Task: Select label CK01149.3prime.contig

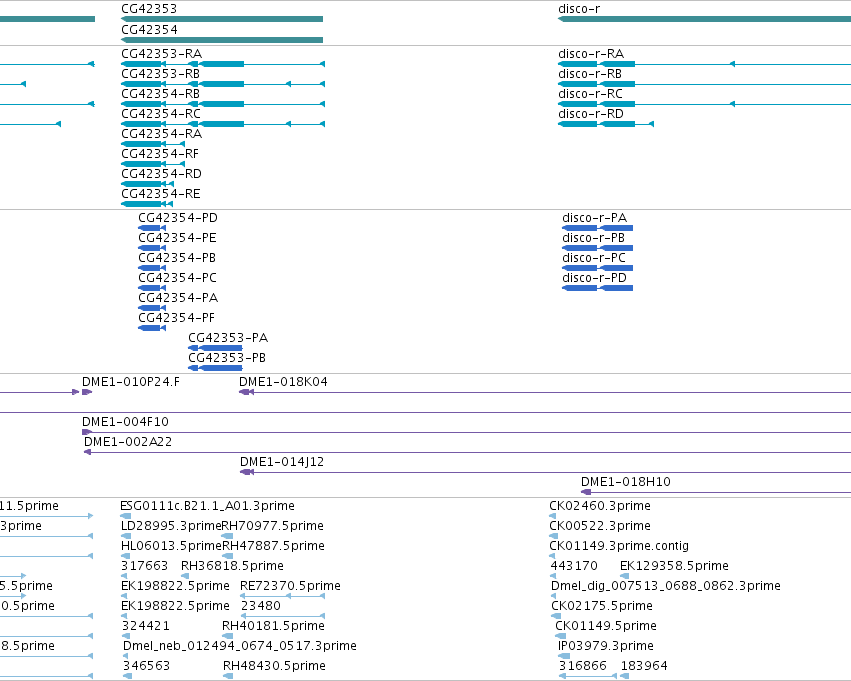Action: click(x=619, y=546)
